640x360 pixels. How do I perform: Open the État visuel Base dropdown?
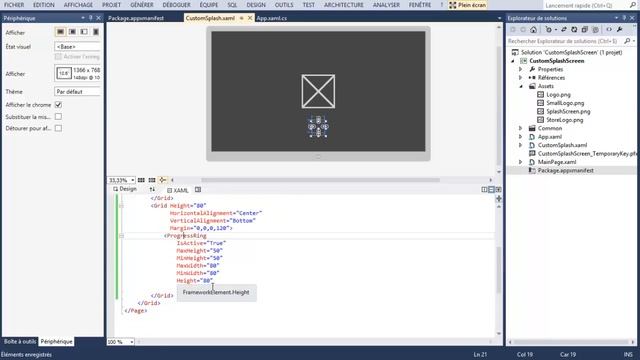[x=78, y=47]
